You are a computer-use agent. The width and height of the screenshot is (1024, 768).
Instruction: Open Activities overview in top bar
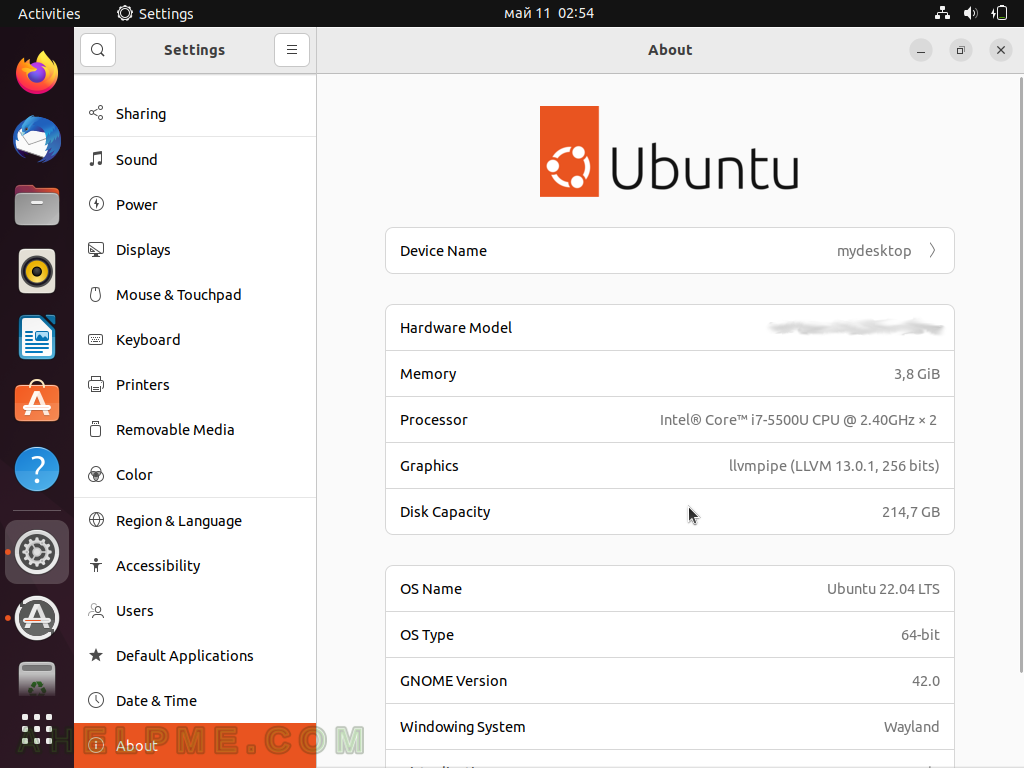point(49,13)
